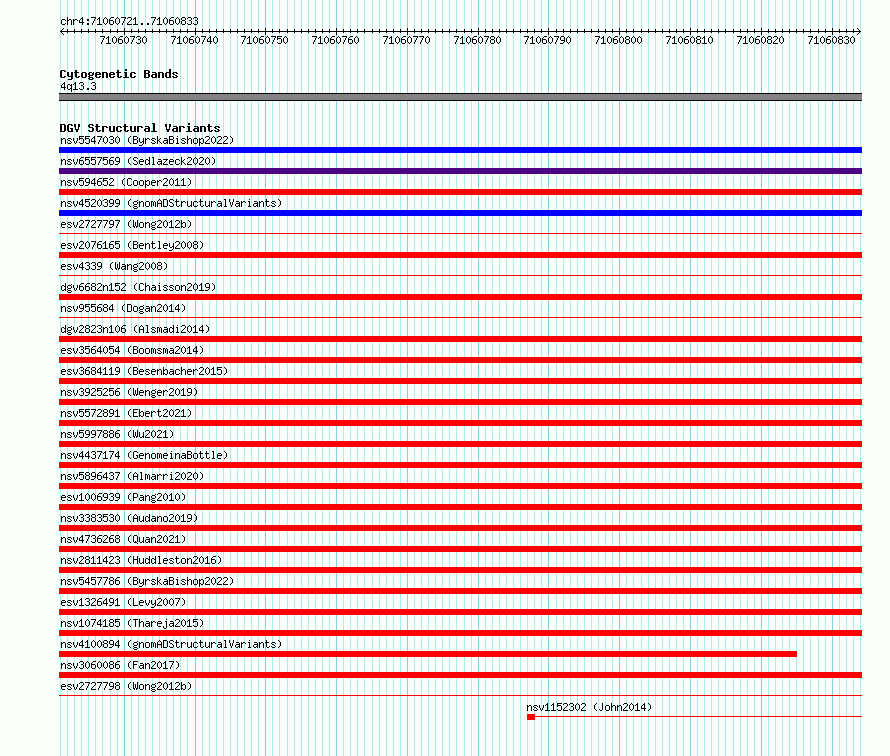Click the blue bar under nsv4520399

[460, 213]
